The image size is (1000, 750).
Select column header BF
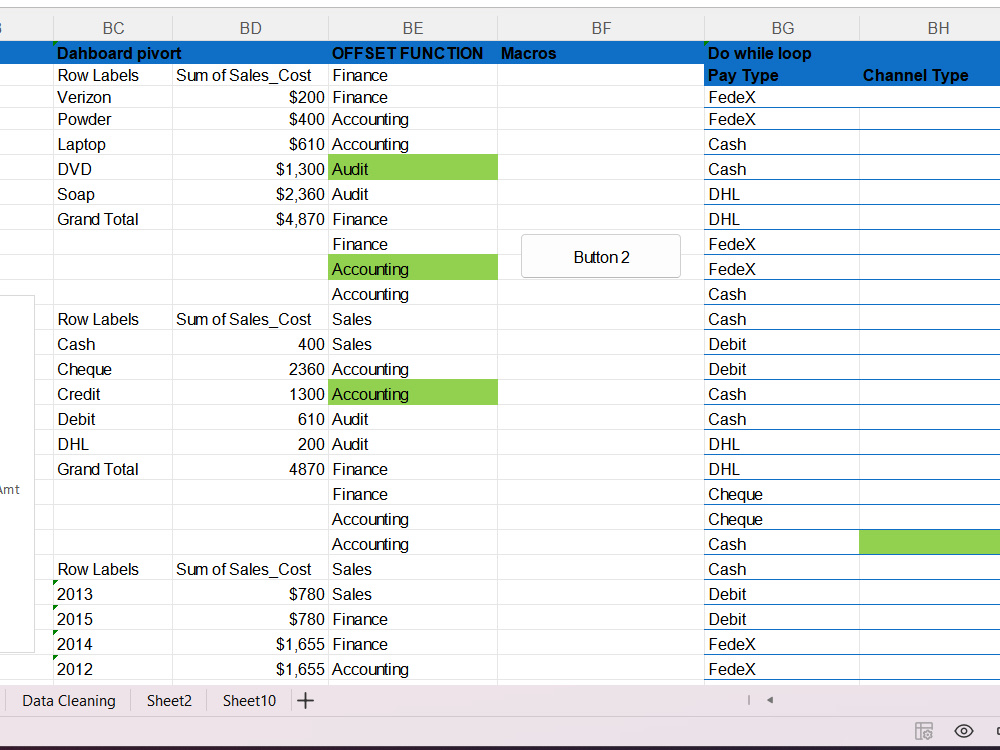(601, 28)
